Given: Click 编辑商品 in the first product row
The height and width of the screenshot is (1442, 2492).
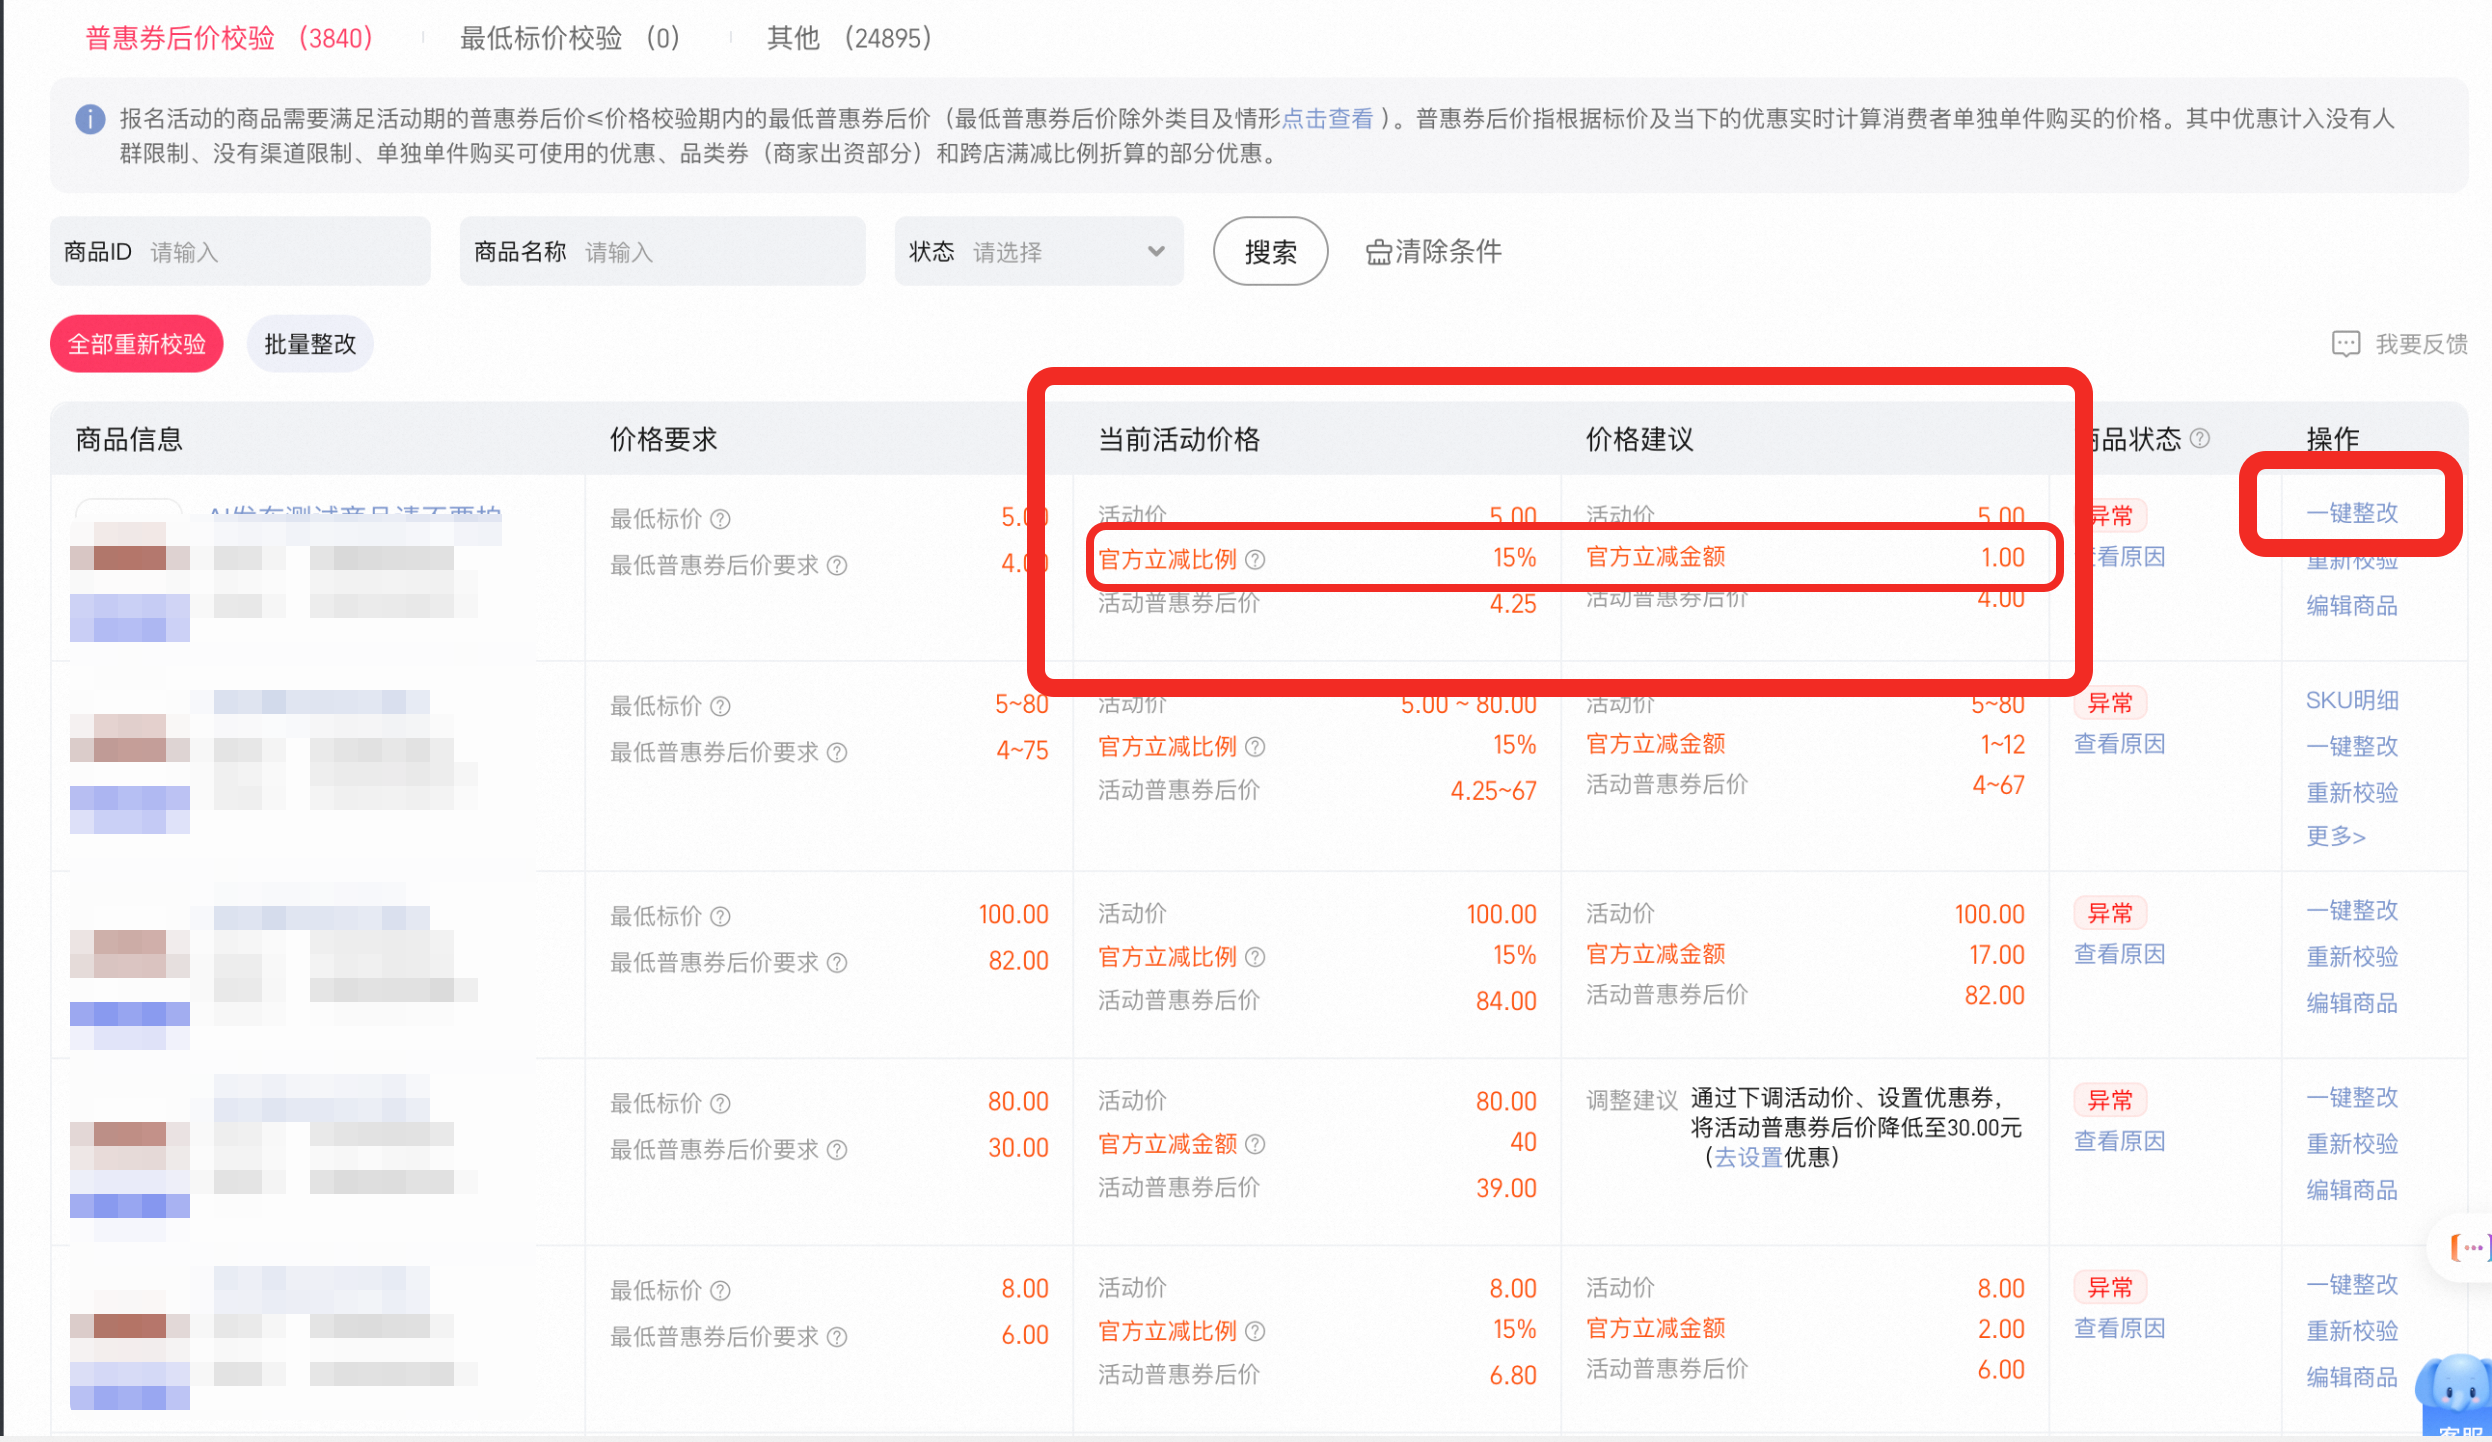Looking at the screenshot, I should pos(2352,605).
